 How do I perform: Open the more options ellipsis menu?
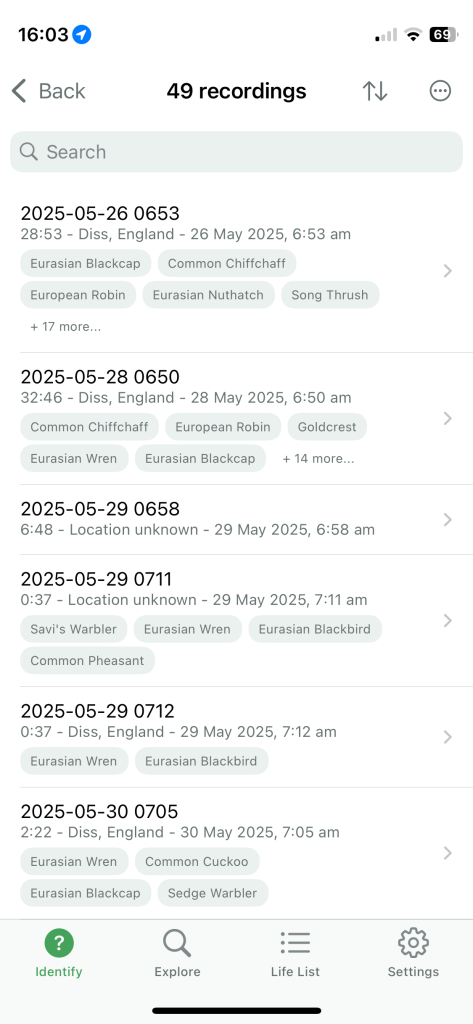coord(440,91)
